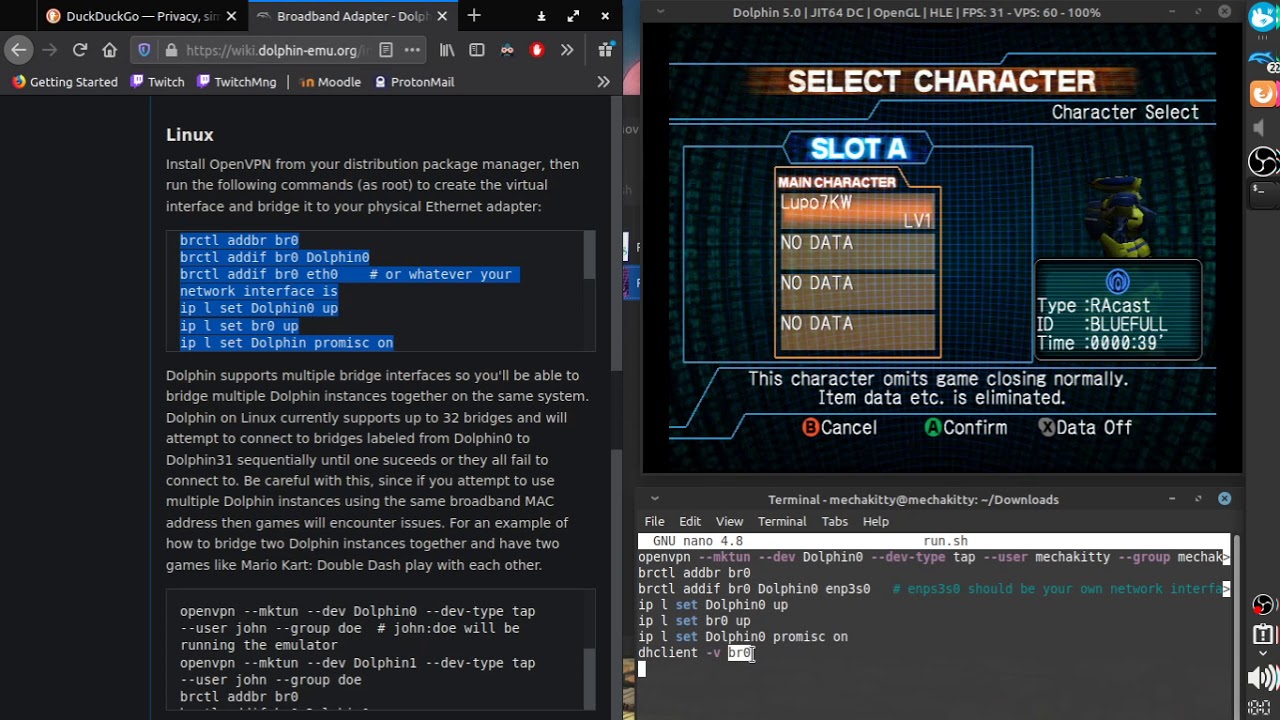1280x720 pixels.
Task: Open the terminal window menu chevron
Action: [x=654, y=499]
